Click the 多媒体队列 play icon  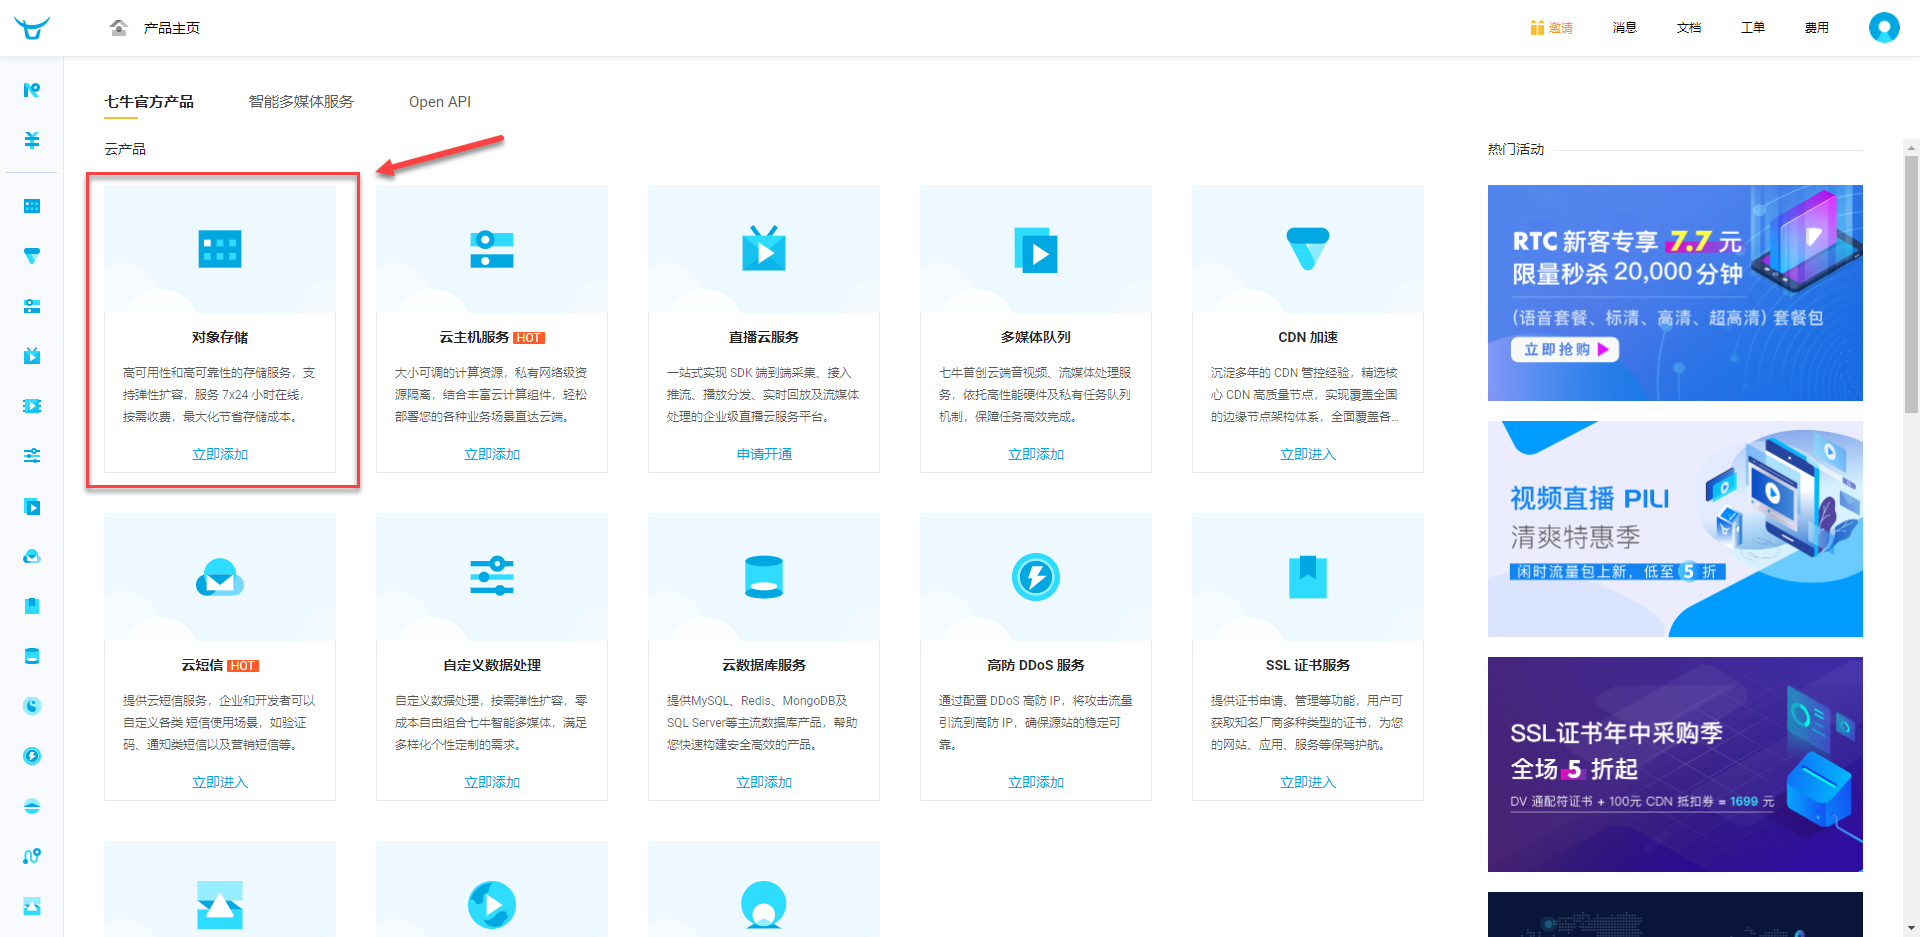point(1036,250)
